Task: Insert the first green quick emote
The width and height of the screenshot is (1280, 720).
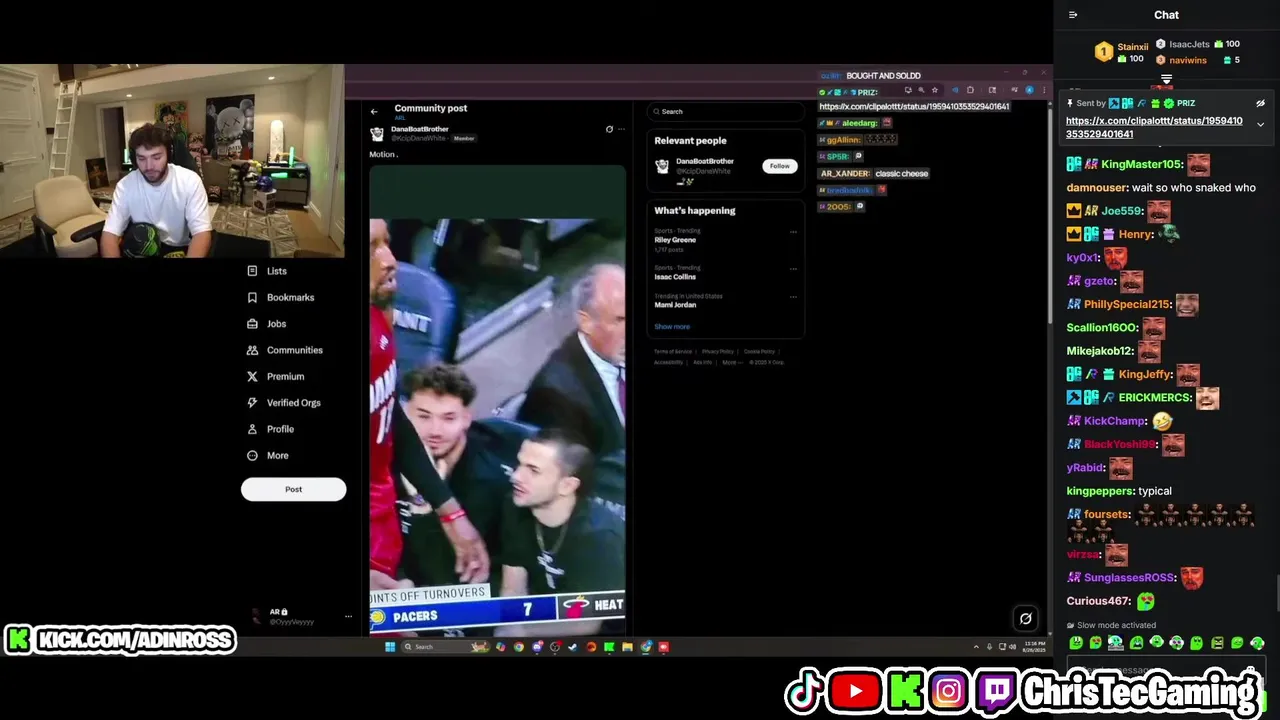Action: point(1075,643)
